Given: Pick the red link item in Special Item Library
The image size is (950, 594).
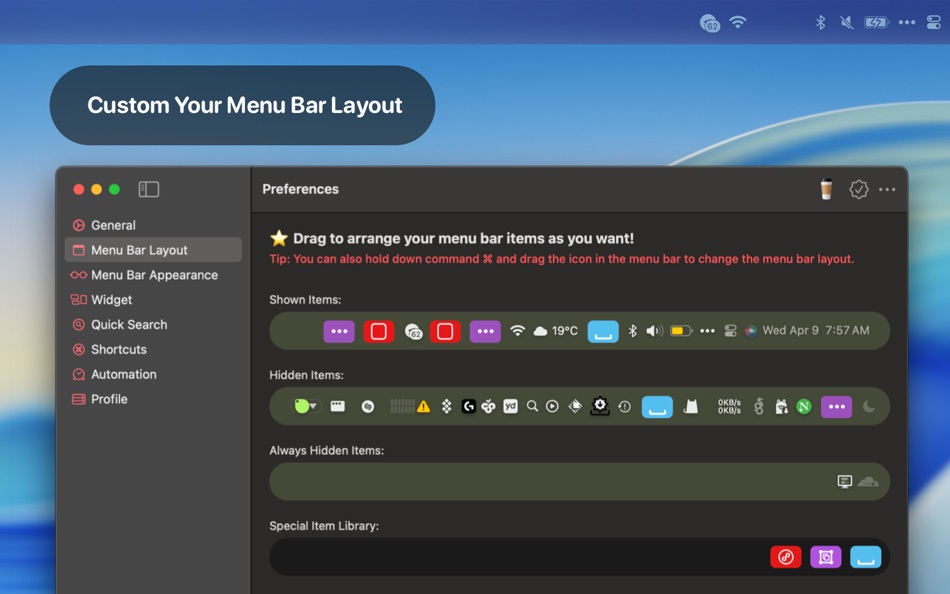Looking at the screenshot, I should point(786,557).
